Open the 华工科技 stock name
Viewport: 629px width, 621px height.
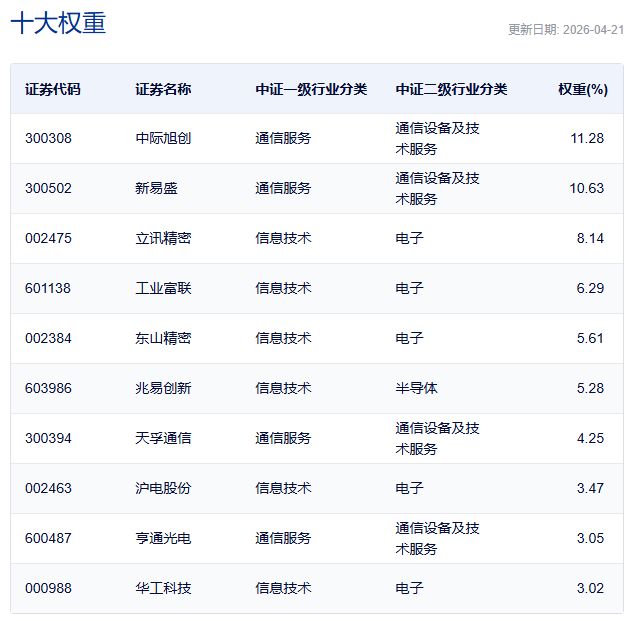tap(163, 588)
